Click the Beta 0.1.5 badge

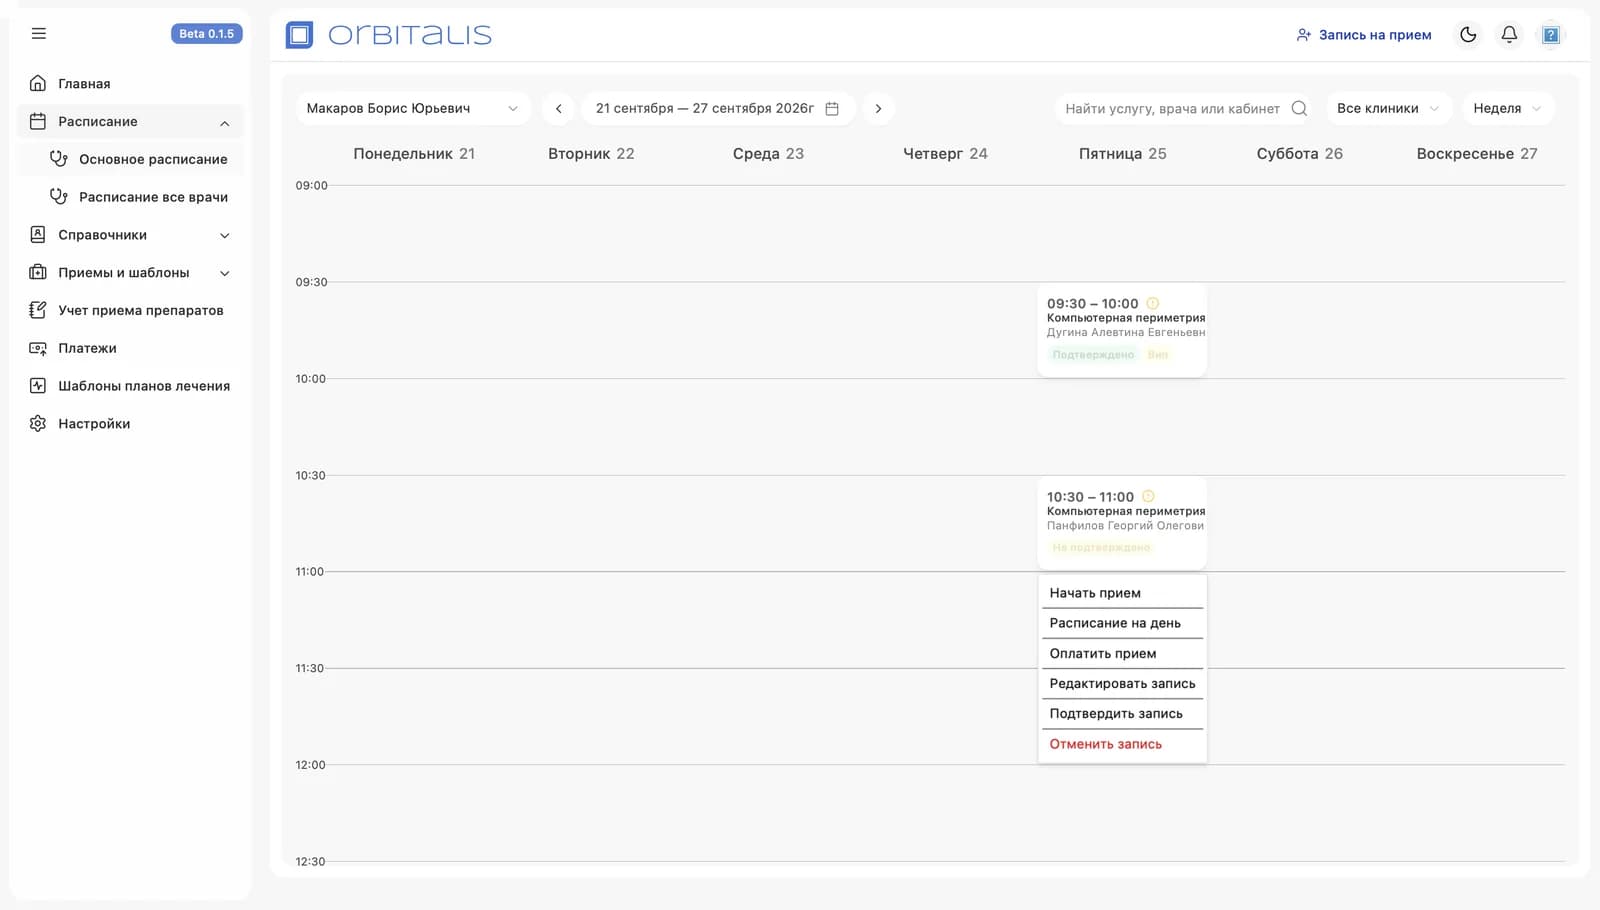tap(207, 34)
